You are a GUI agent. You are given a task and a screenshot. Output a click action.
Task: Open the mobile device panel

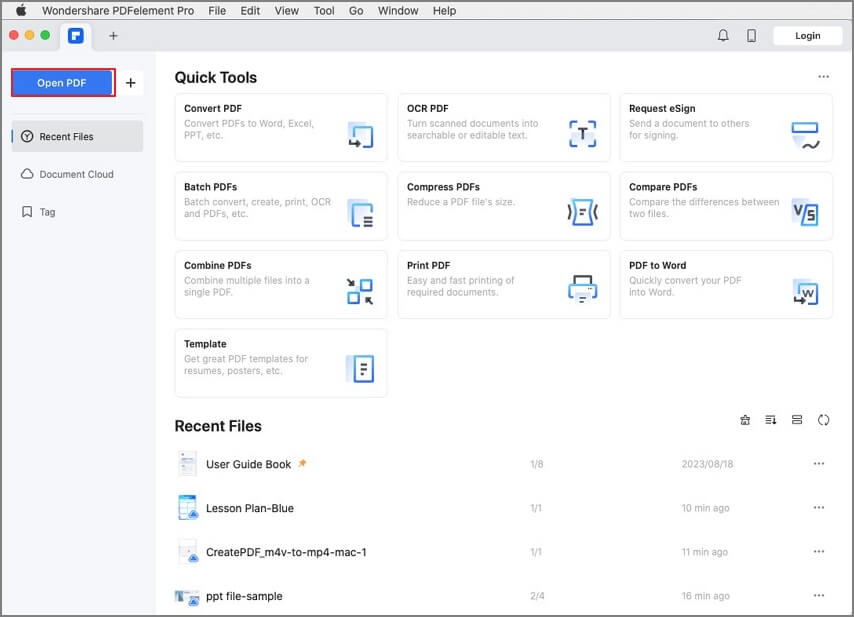pyautogui.click(x=751, y=35)
